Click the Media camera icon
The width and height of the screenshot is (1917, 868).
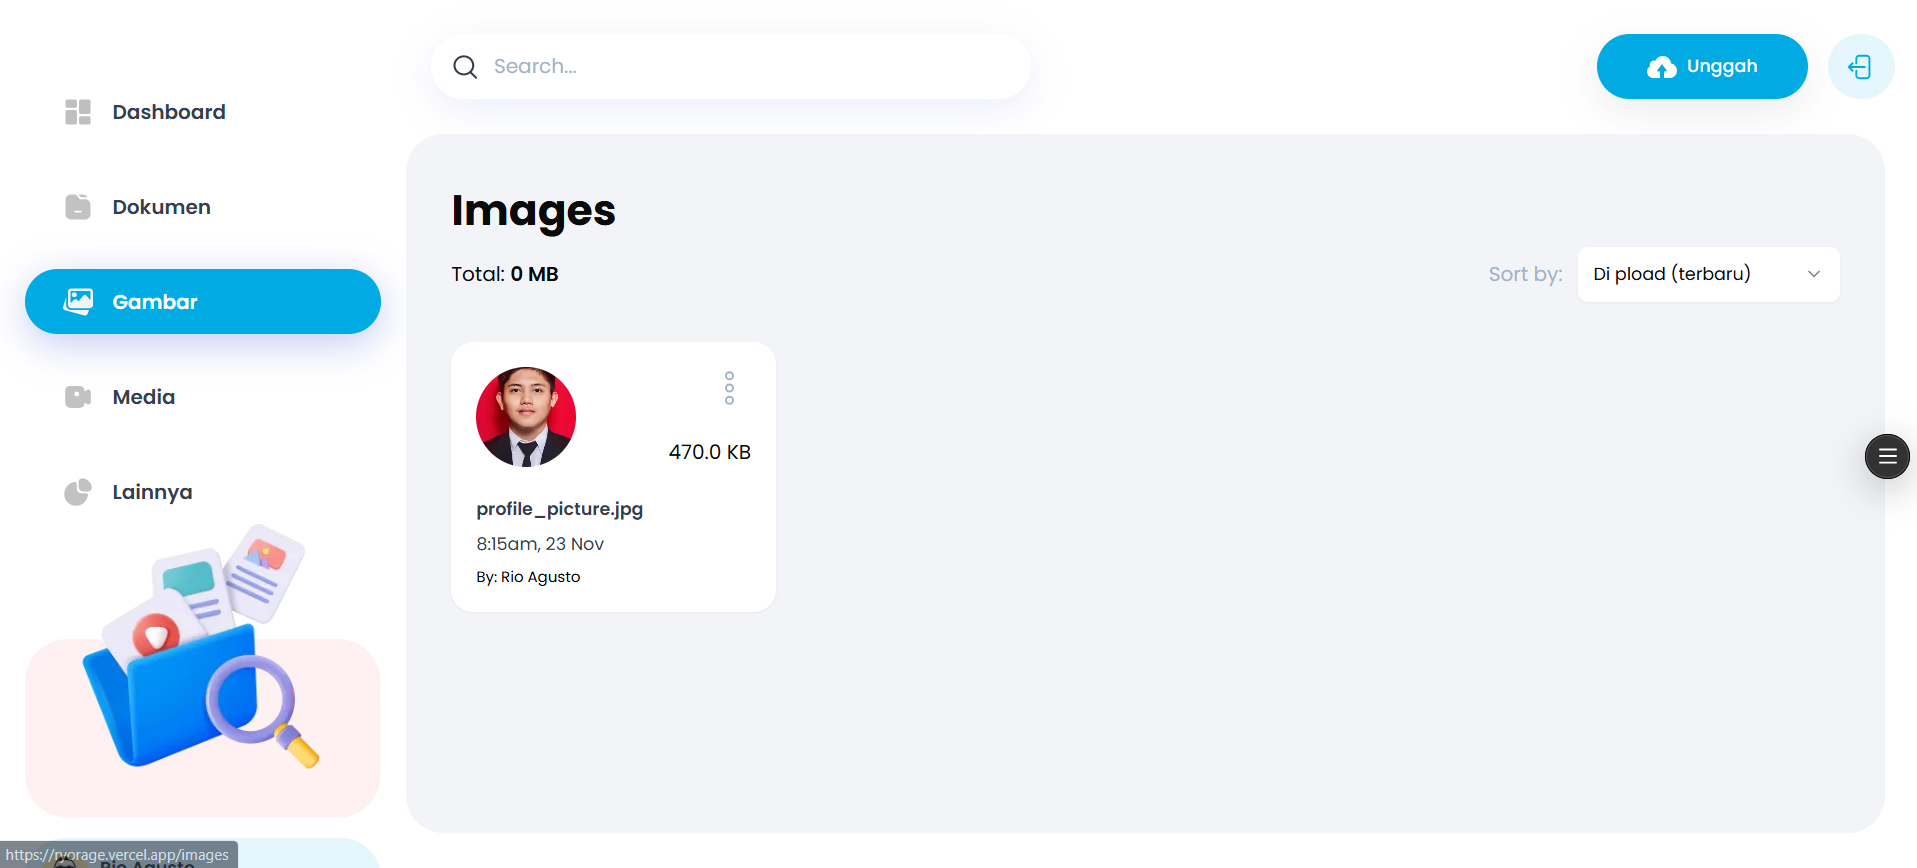tap(78, 397)
